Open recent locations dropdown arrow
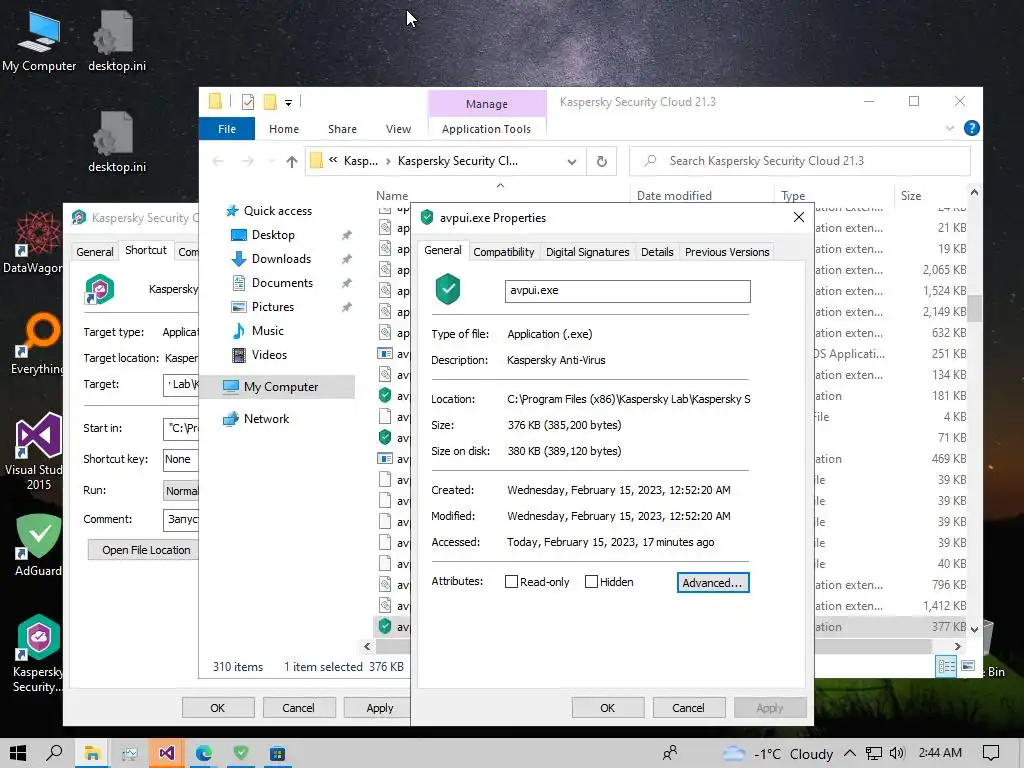Image resolution: width=1024 pixels, height=768 pixels. (x=271, y=161)
